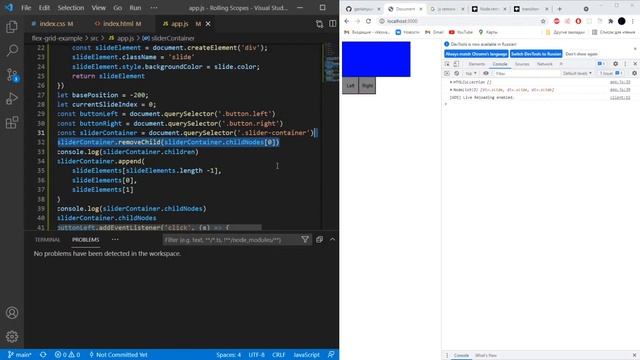Expand the HTMLCollection console entry

[x=451, y=82]
